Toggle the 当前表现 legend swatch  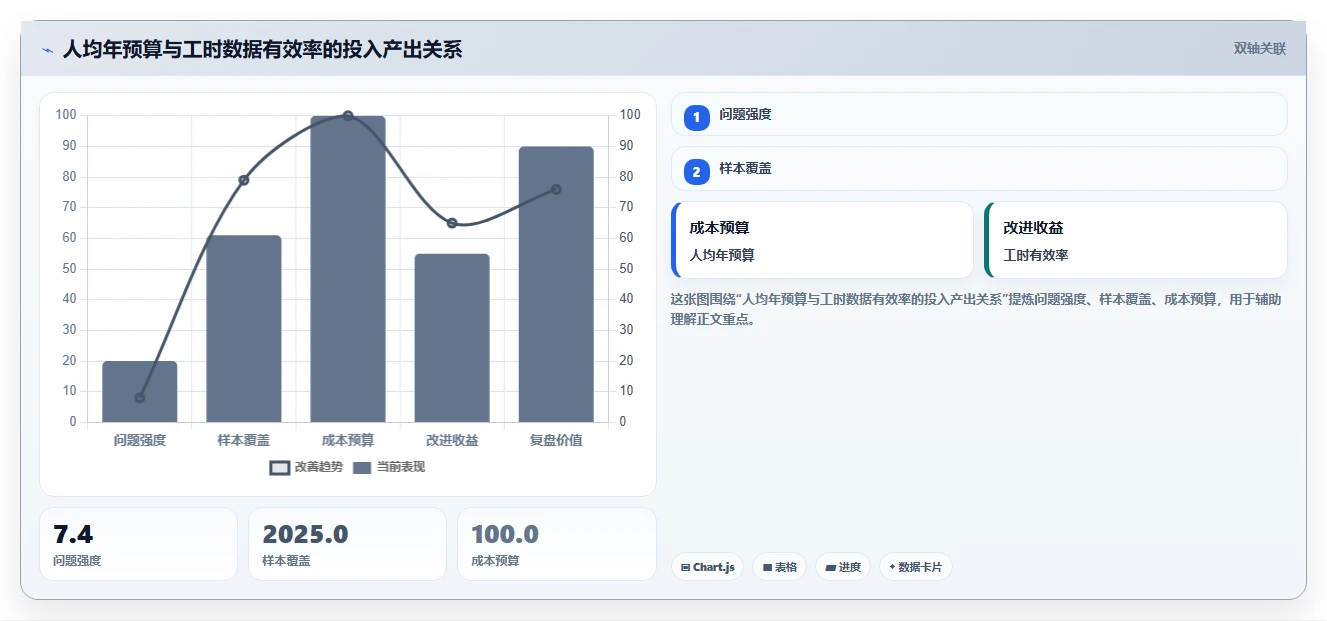tap(362, 467)
